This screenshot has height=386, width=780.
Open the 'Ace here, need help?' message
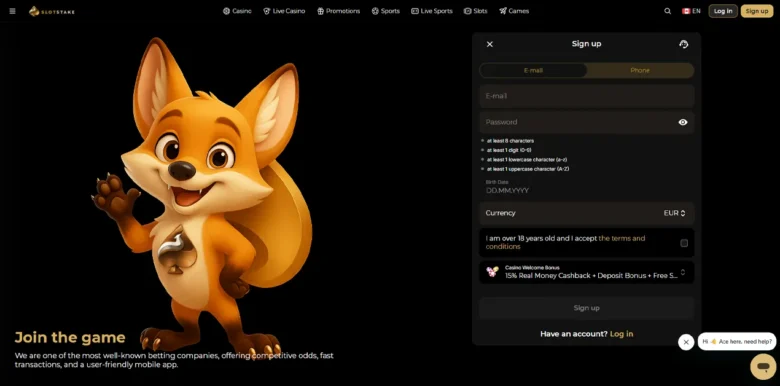click(737, 342)
